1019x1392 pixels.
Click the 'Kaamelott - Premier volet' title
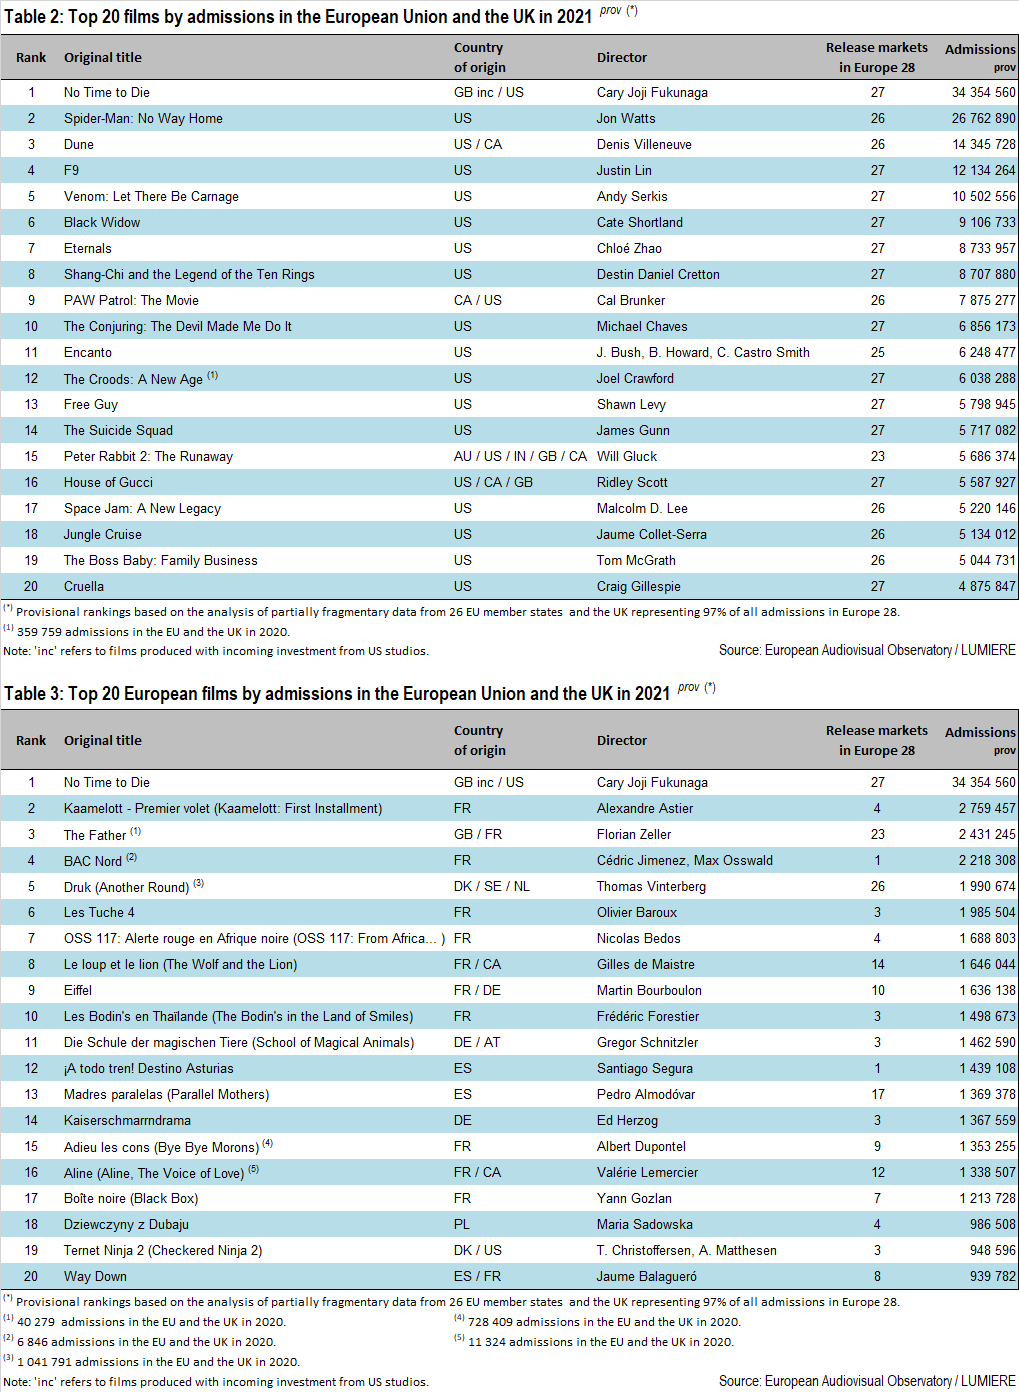pos(222,808)
